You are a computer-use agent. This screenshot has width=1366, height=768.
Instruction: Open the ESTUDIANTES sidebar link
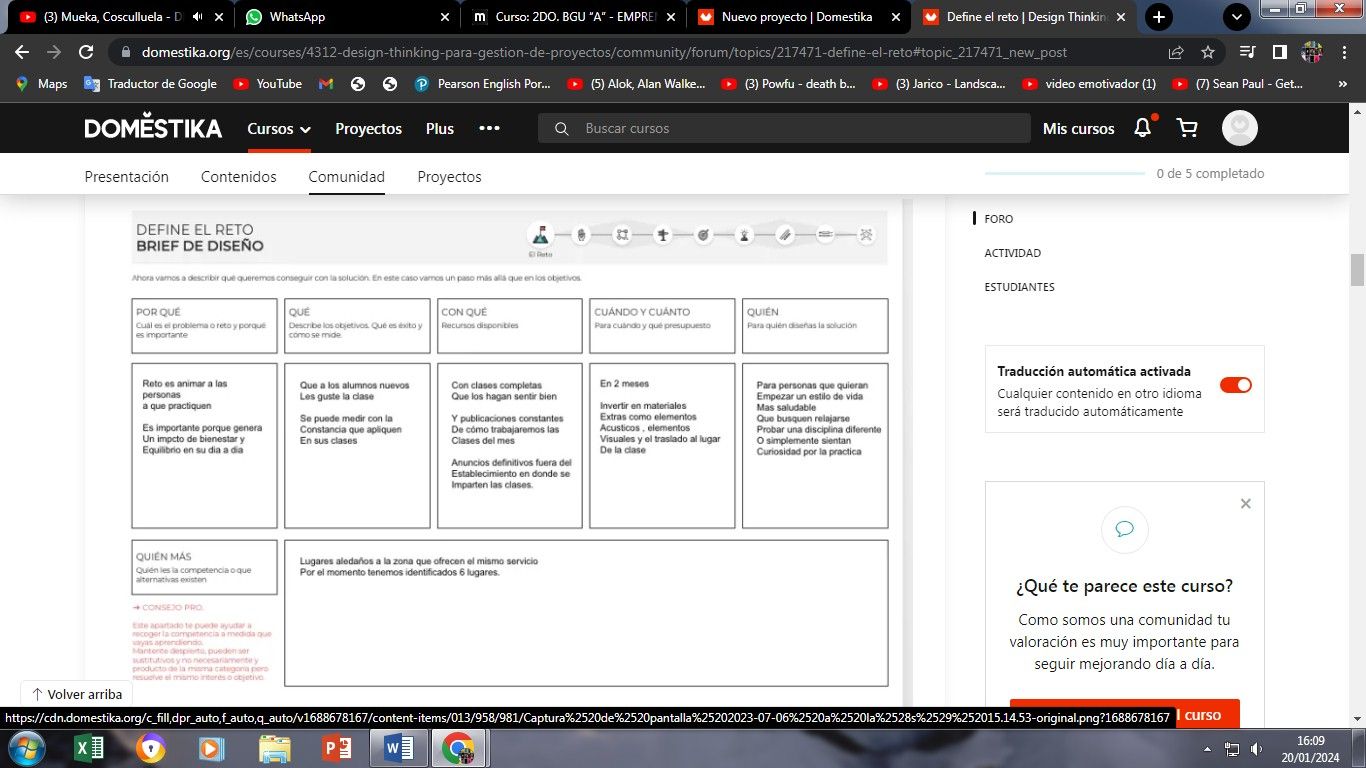pos(1019,287)
